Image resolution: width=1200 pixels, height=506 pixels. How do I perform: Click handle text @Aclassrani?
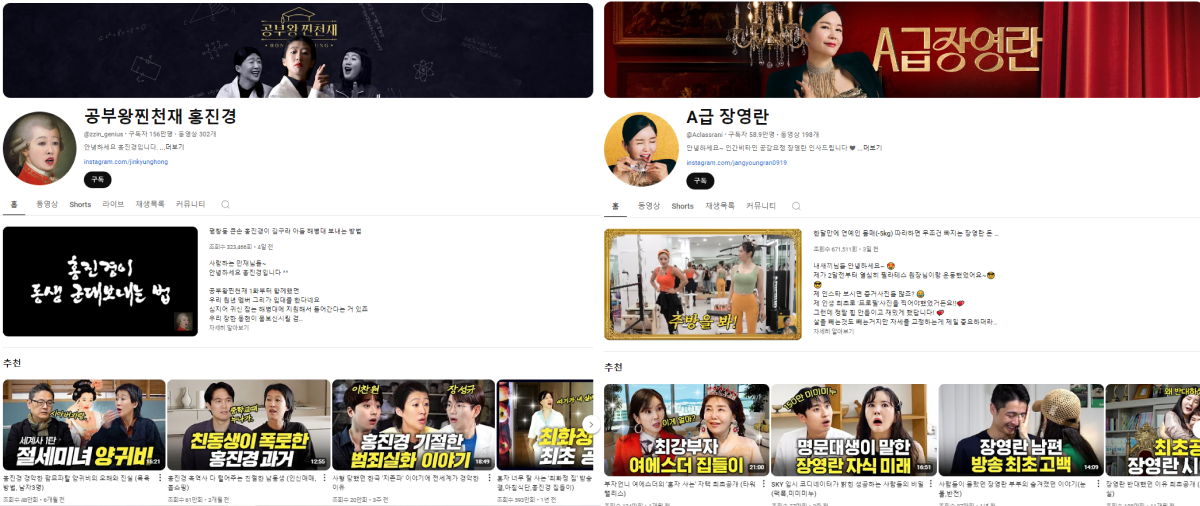(704, 134)
